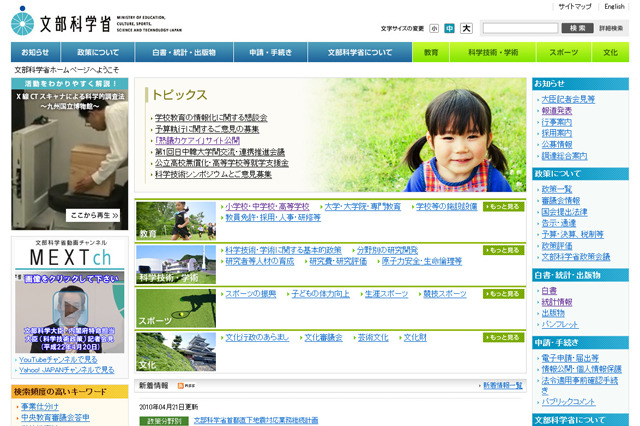Open sidebar link 大臣記者会見等
This screenshot has height=426, width=640.
568,99
